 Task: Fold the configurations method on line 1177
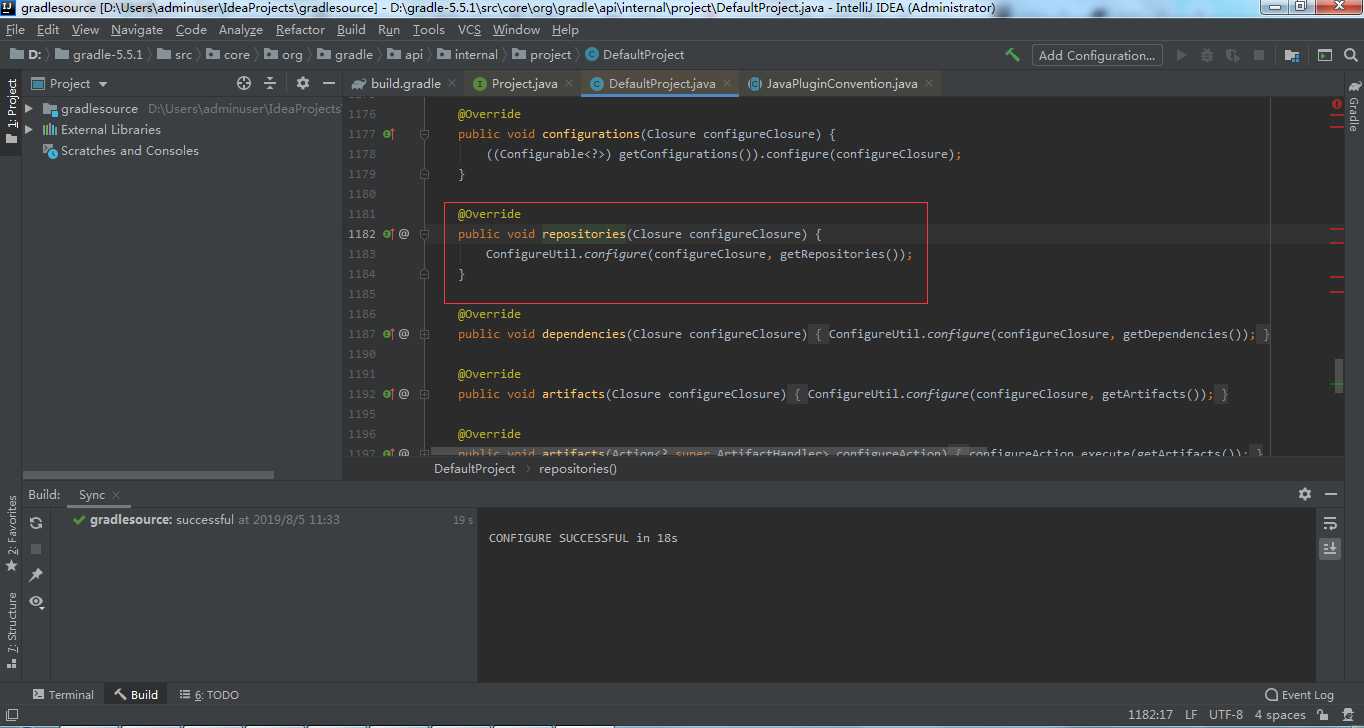tap(425, 134)
